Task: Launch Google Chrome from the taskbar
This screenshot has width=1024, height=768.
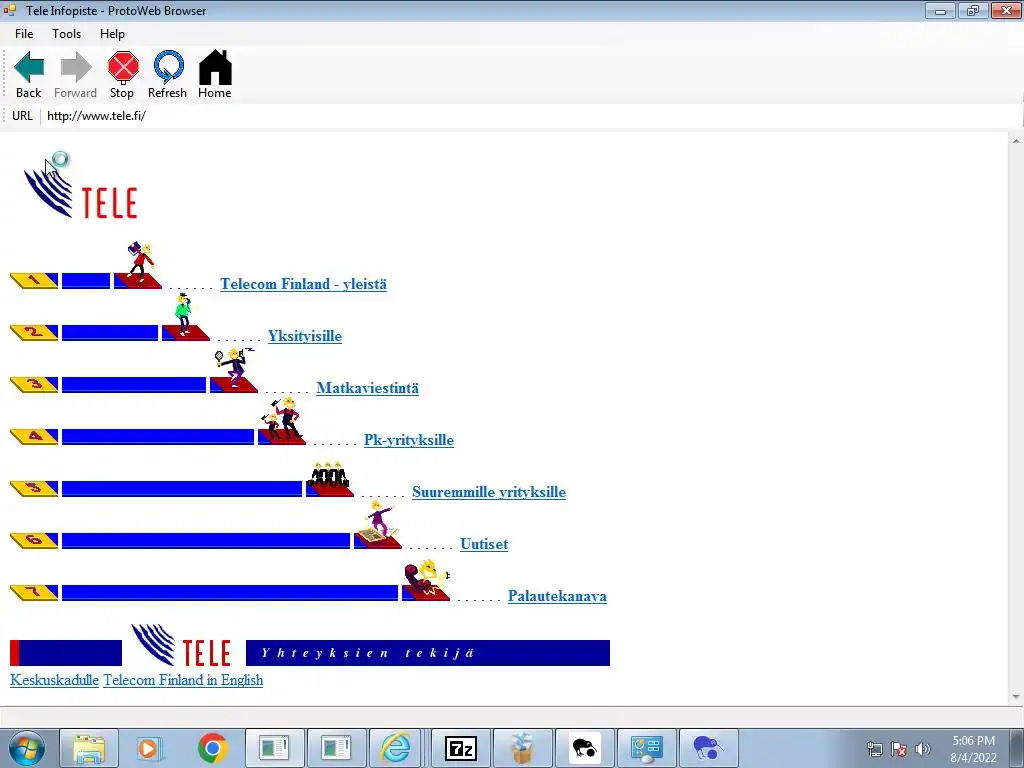Action: [x=212, y=748]
